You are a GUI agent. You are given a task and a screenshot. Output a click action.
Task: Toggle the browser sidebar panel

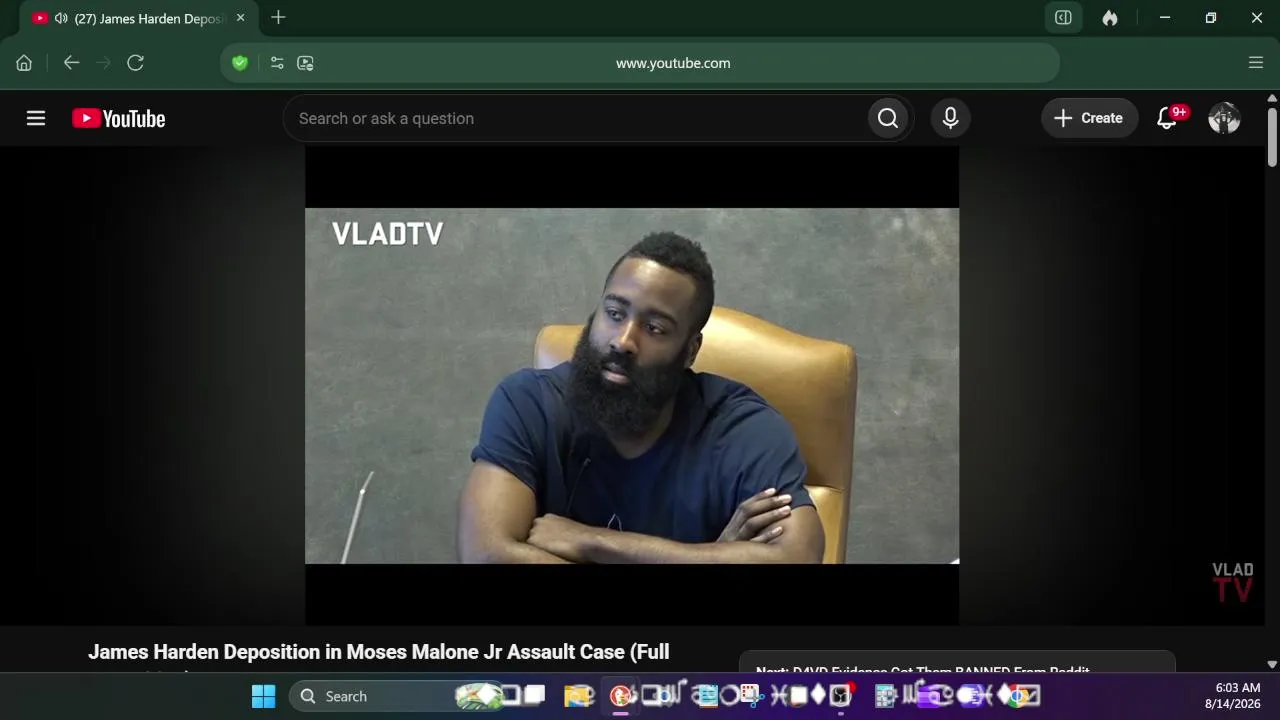1063,18
